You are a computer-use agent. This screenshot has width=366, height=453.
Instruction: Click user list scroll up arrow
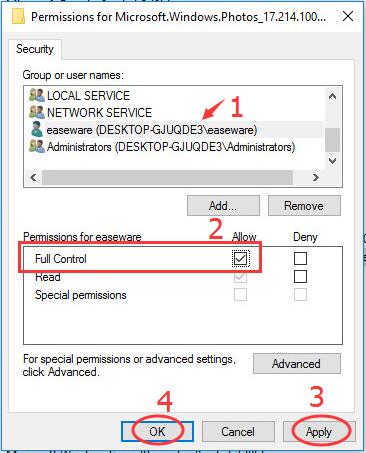click(332, 97)
